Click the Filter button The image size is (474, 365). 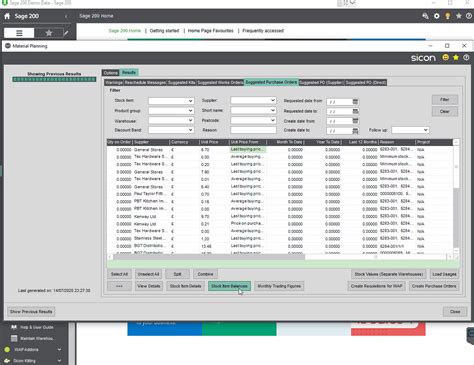[445, 100]
